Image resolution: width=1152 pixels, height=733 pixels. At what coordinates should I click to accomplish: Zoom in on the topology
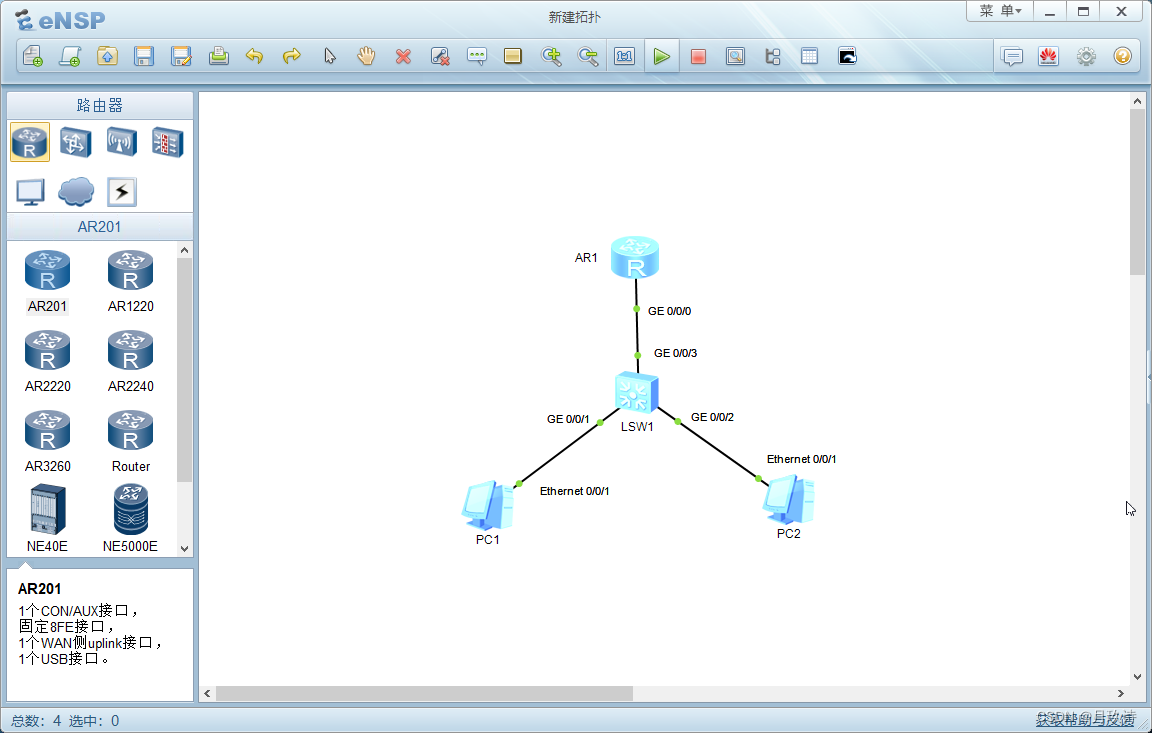pos(551,57)
